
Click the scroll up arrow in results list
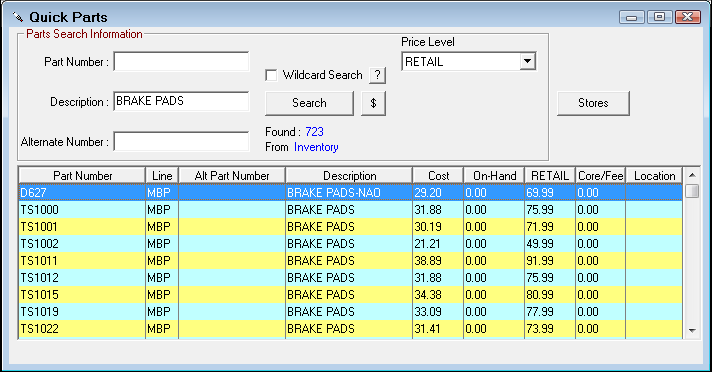(692, 175)
